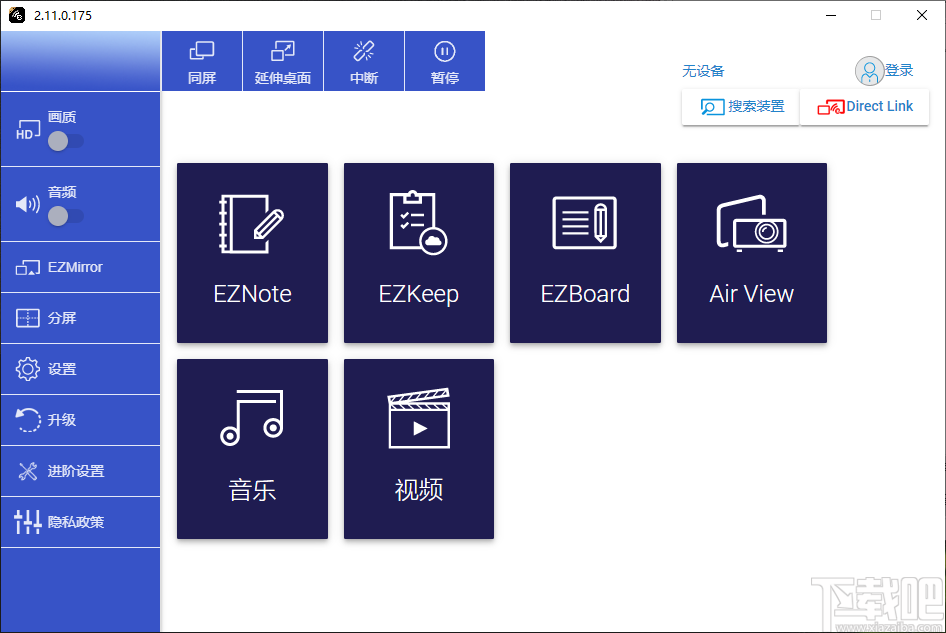Launch Air View projector viewer
The height and width of the screenshot is (633, 946).
point(751,252)
